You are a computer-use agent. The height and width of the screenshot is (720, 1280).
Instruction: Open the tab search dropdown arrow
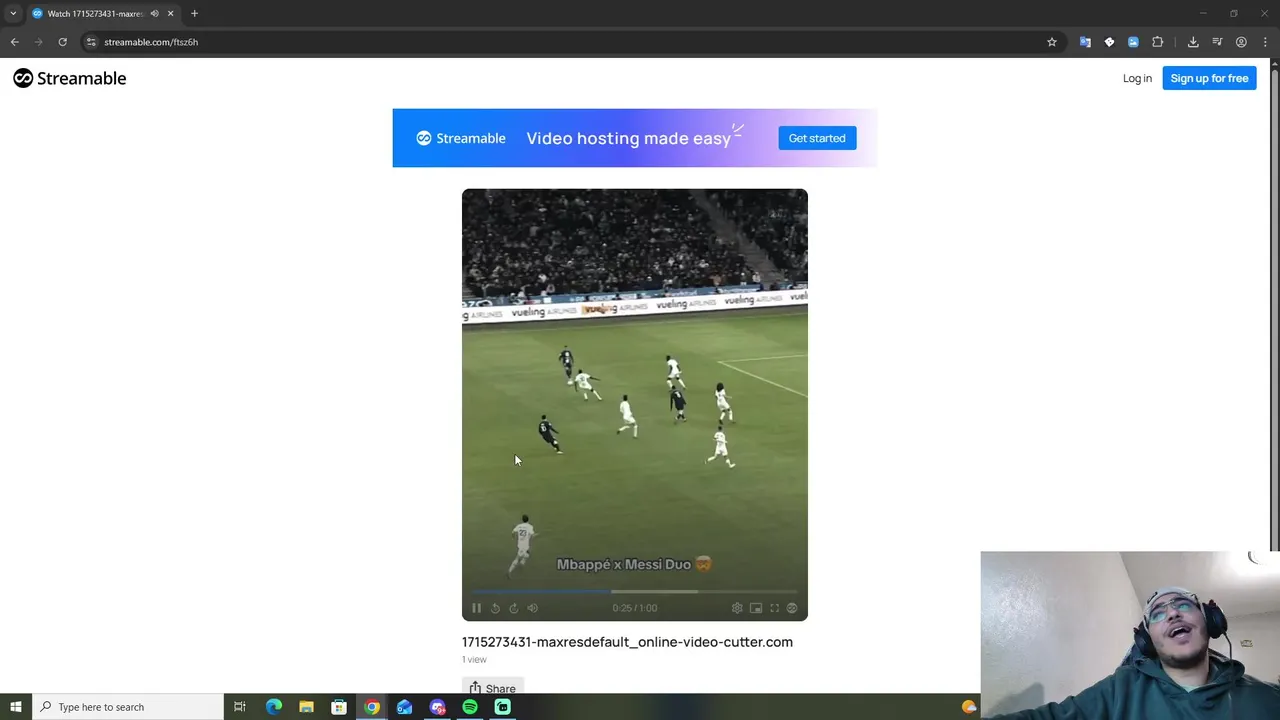tap(13, 13)
